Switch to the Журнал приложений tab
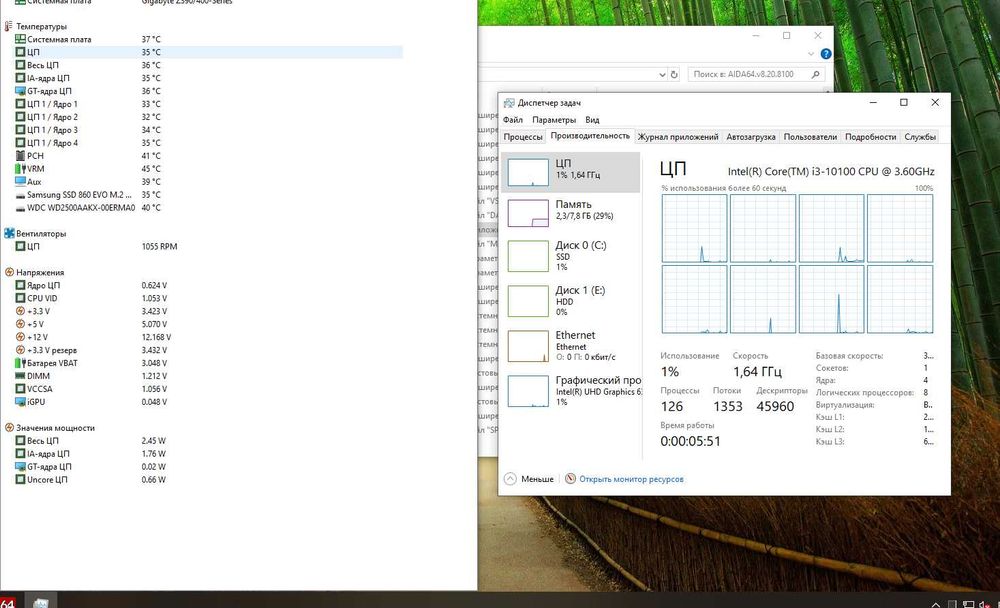 pos(678,137)
